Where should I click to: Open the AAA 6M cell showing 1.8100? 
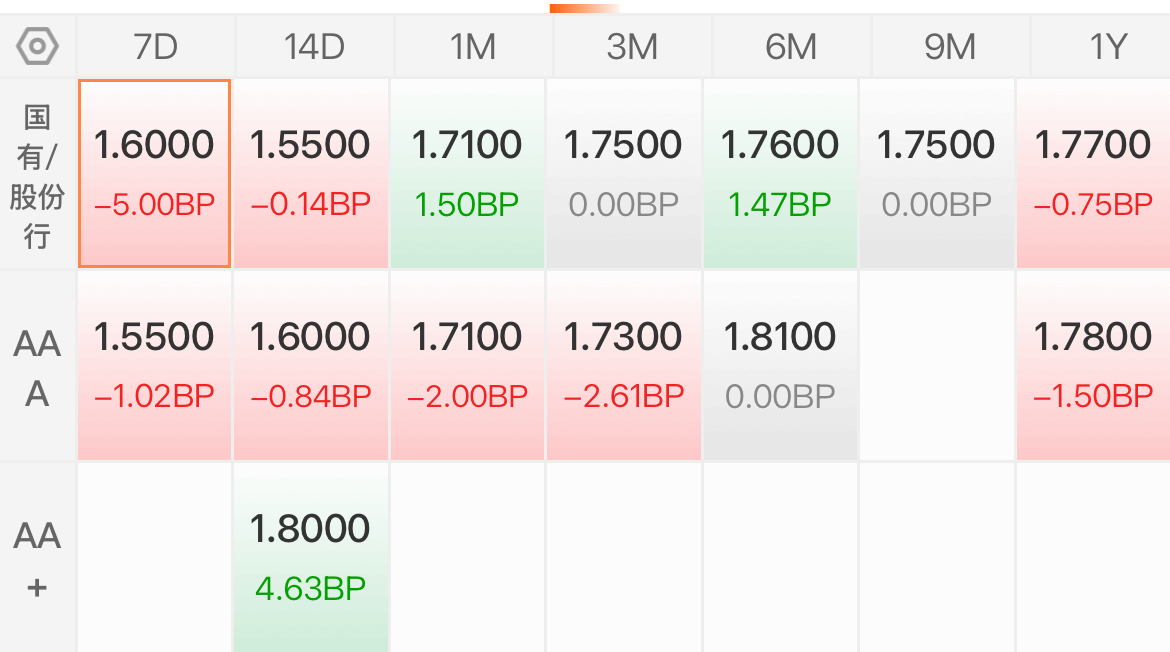(780, 366)
